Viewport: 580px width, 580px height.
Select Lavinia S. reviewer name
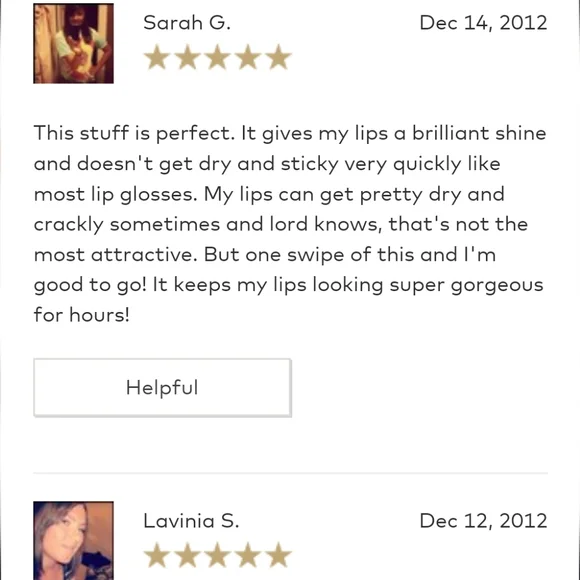click(x=191, y=520)
